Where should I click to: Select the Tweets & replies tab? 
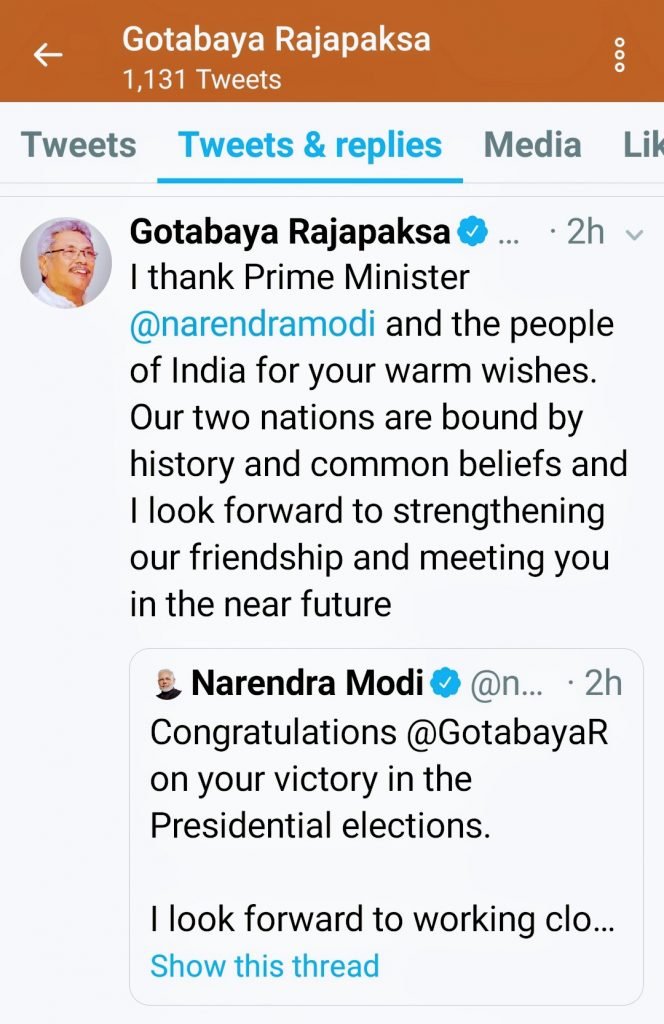pos(308,145)
